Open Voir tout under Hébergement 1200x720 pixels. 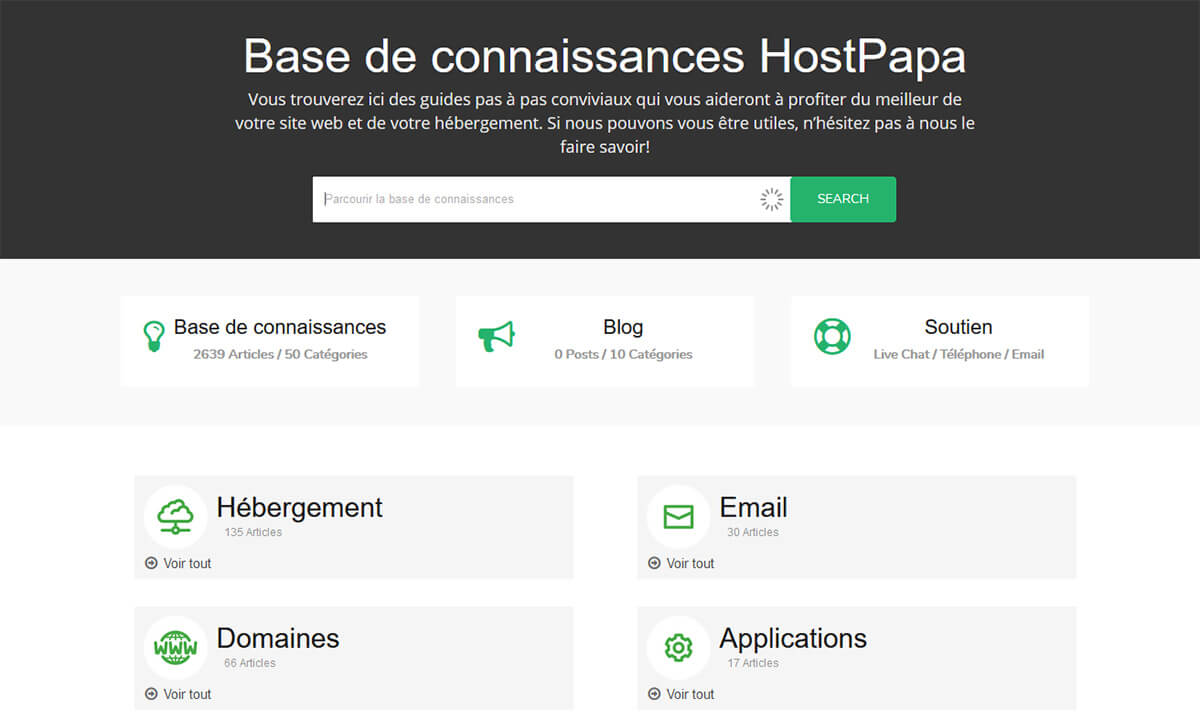click(186, 563)
